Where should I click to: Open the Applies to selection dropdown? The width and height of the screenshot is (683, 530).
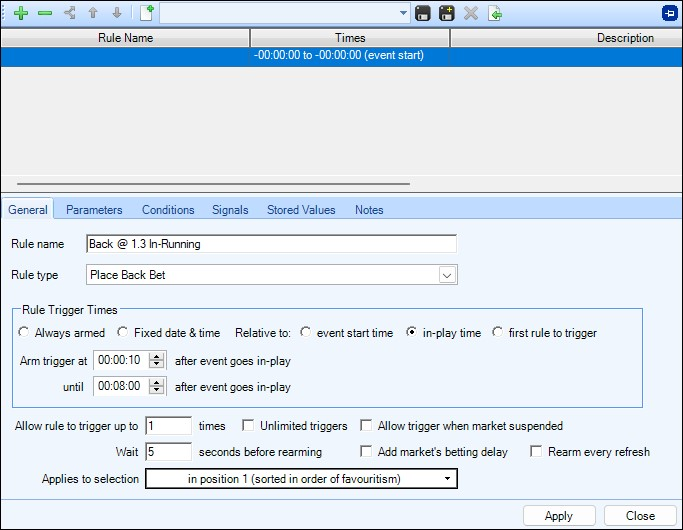[301, 479]
